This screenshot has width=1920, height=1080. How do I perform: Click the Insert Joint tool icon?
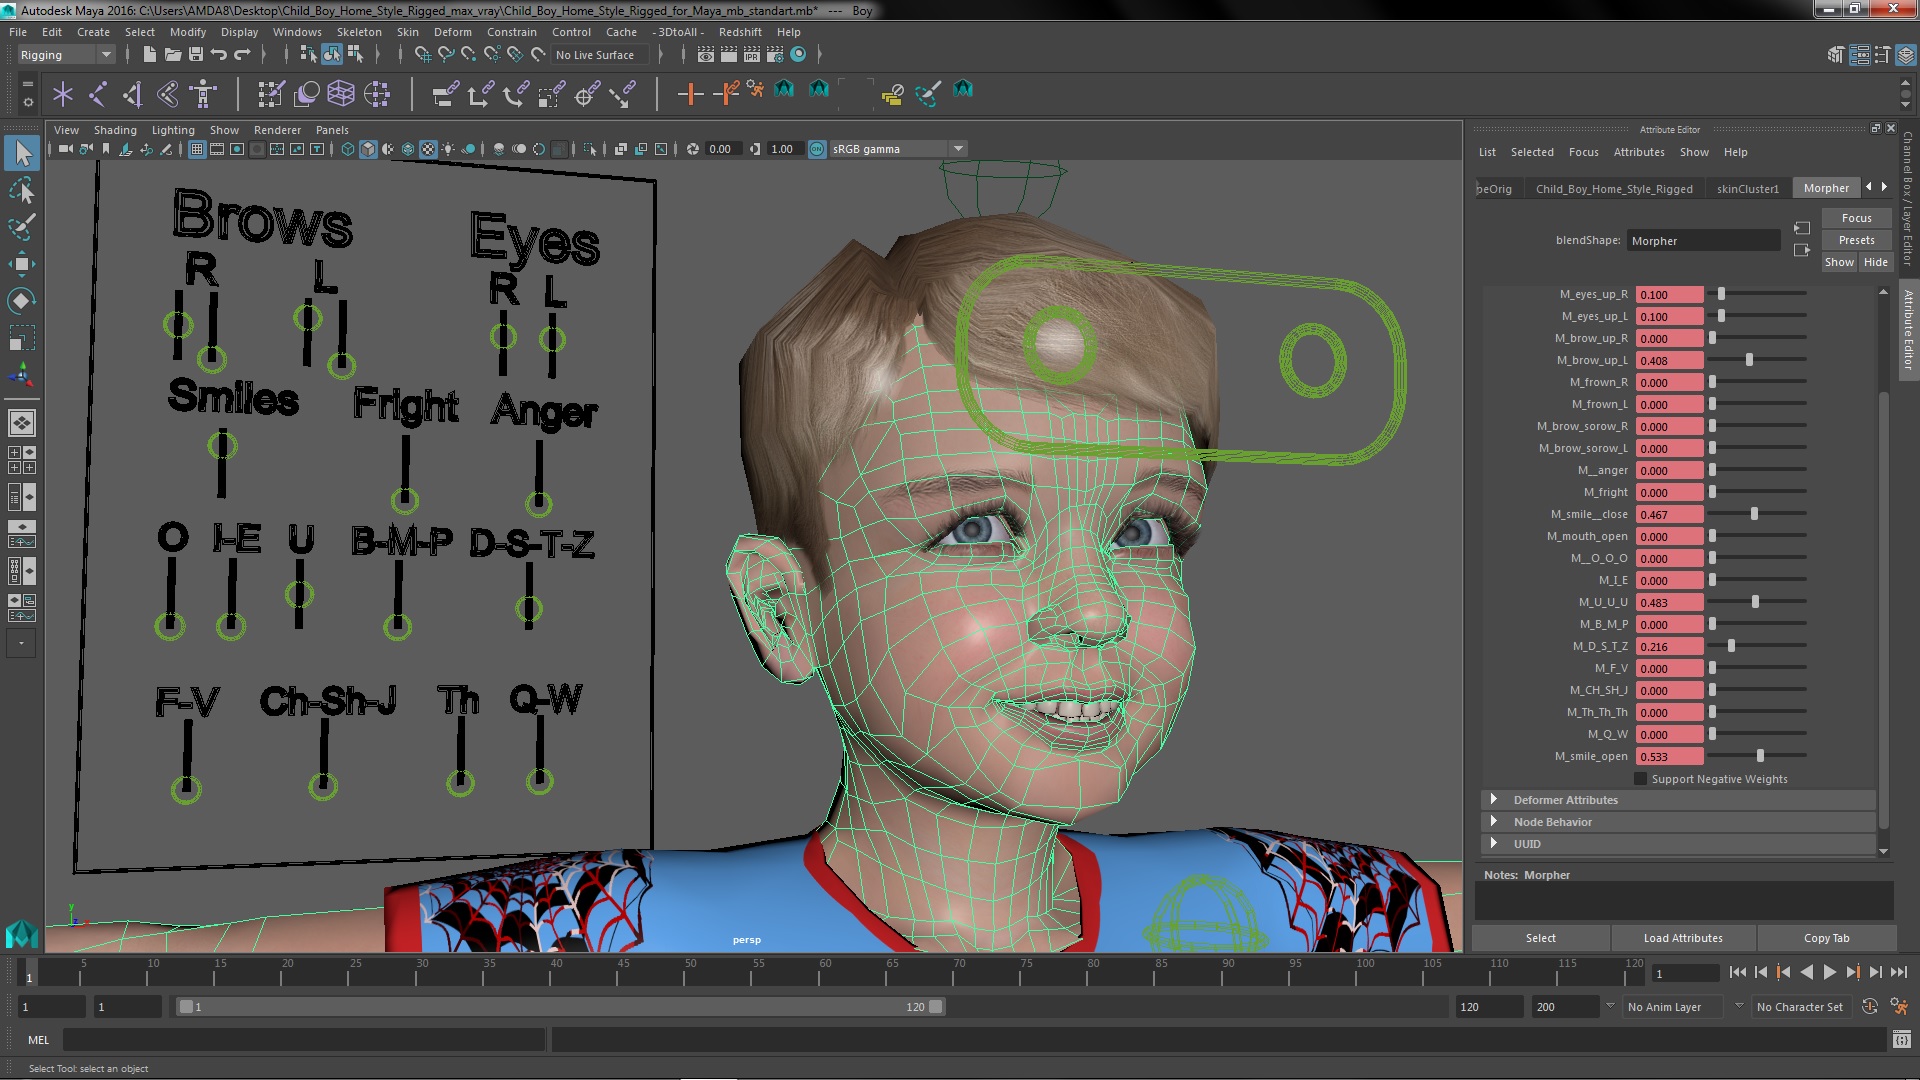(97, 94)
